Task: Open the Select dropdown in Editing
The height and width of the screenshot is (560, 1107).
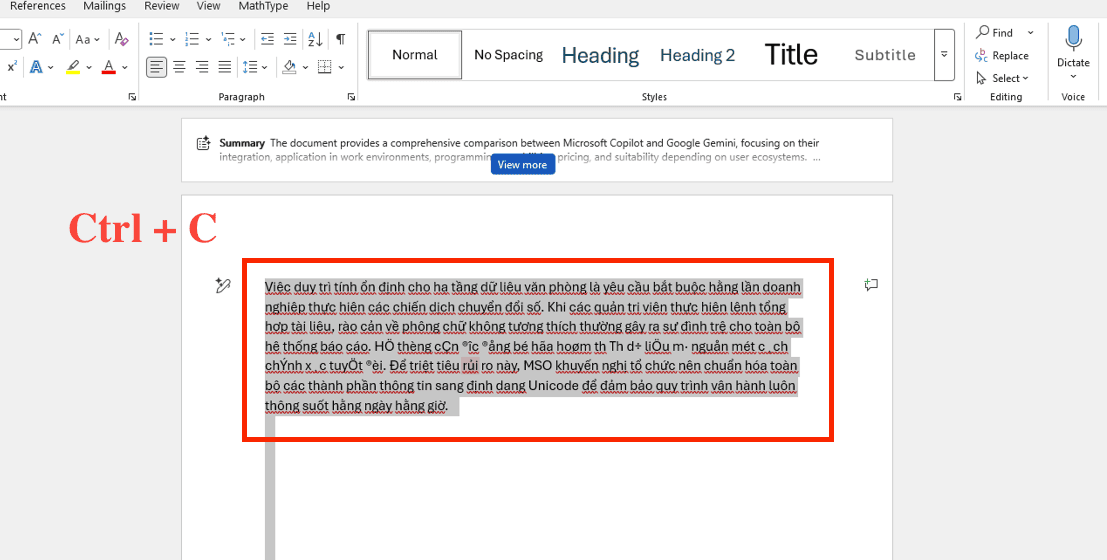Action: coord(1003,78)
